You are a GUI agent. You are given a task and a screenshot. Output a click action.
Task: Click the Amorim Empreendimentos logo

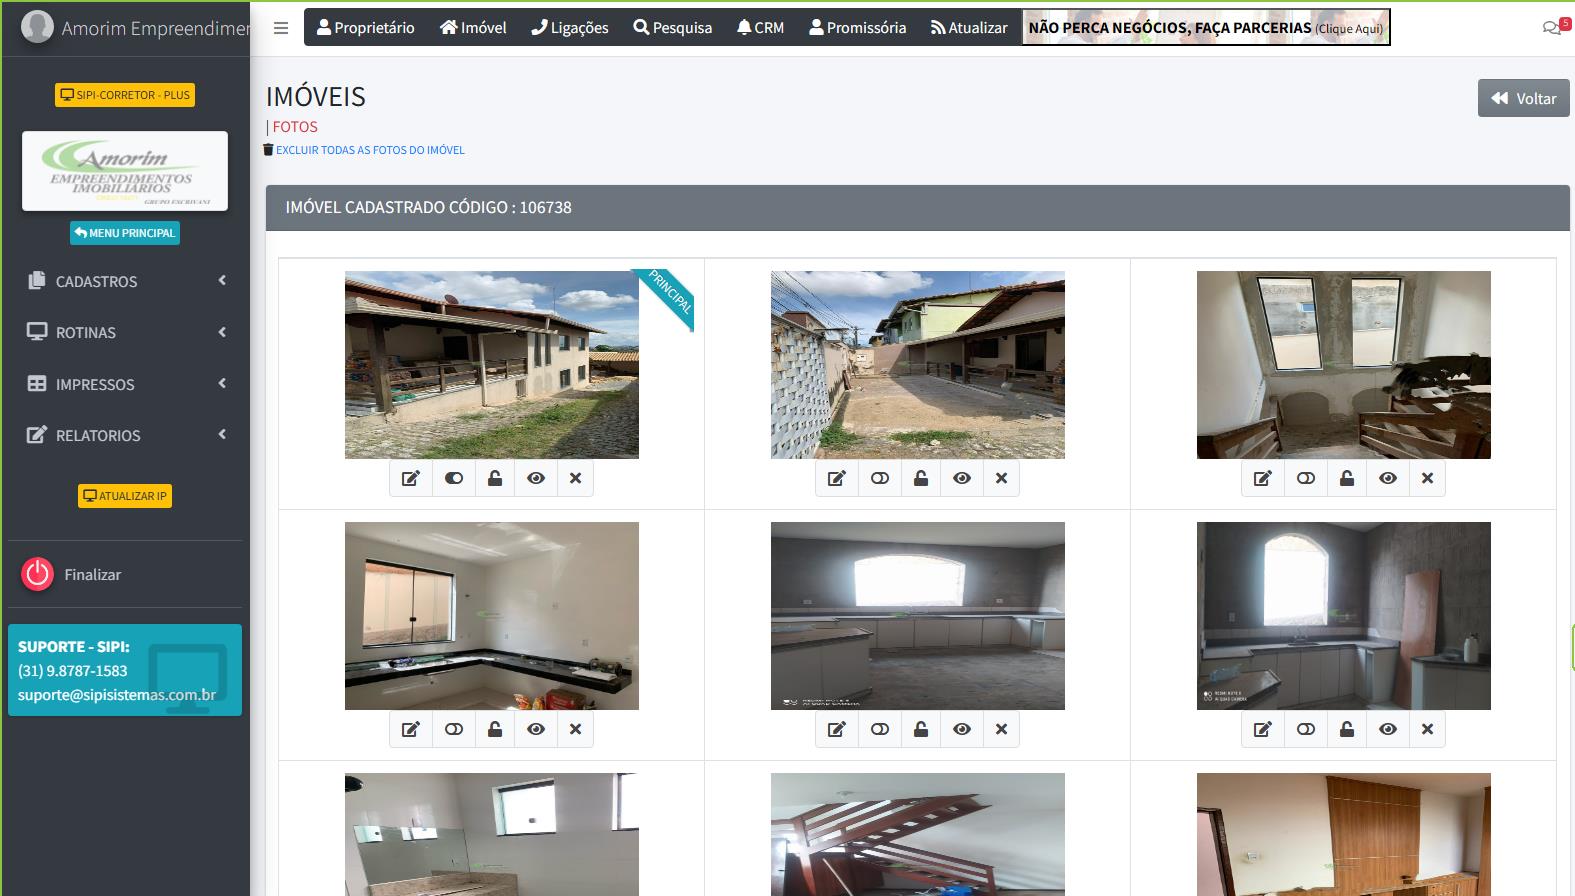(x=125, y=171)
